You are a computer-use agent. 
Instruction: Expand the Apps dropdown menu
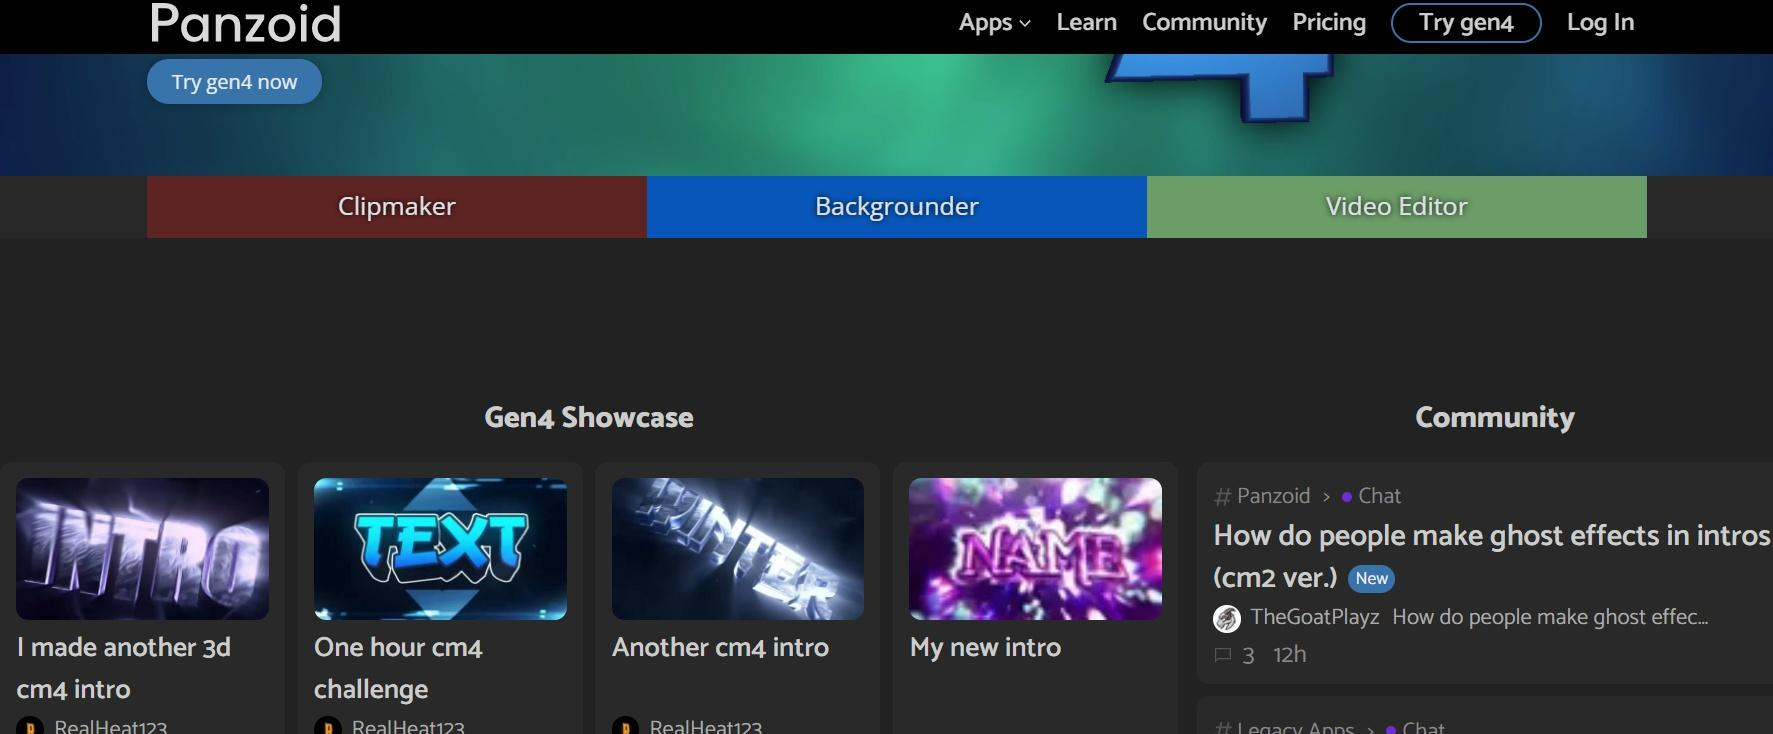(993, 23)
